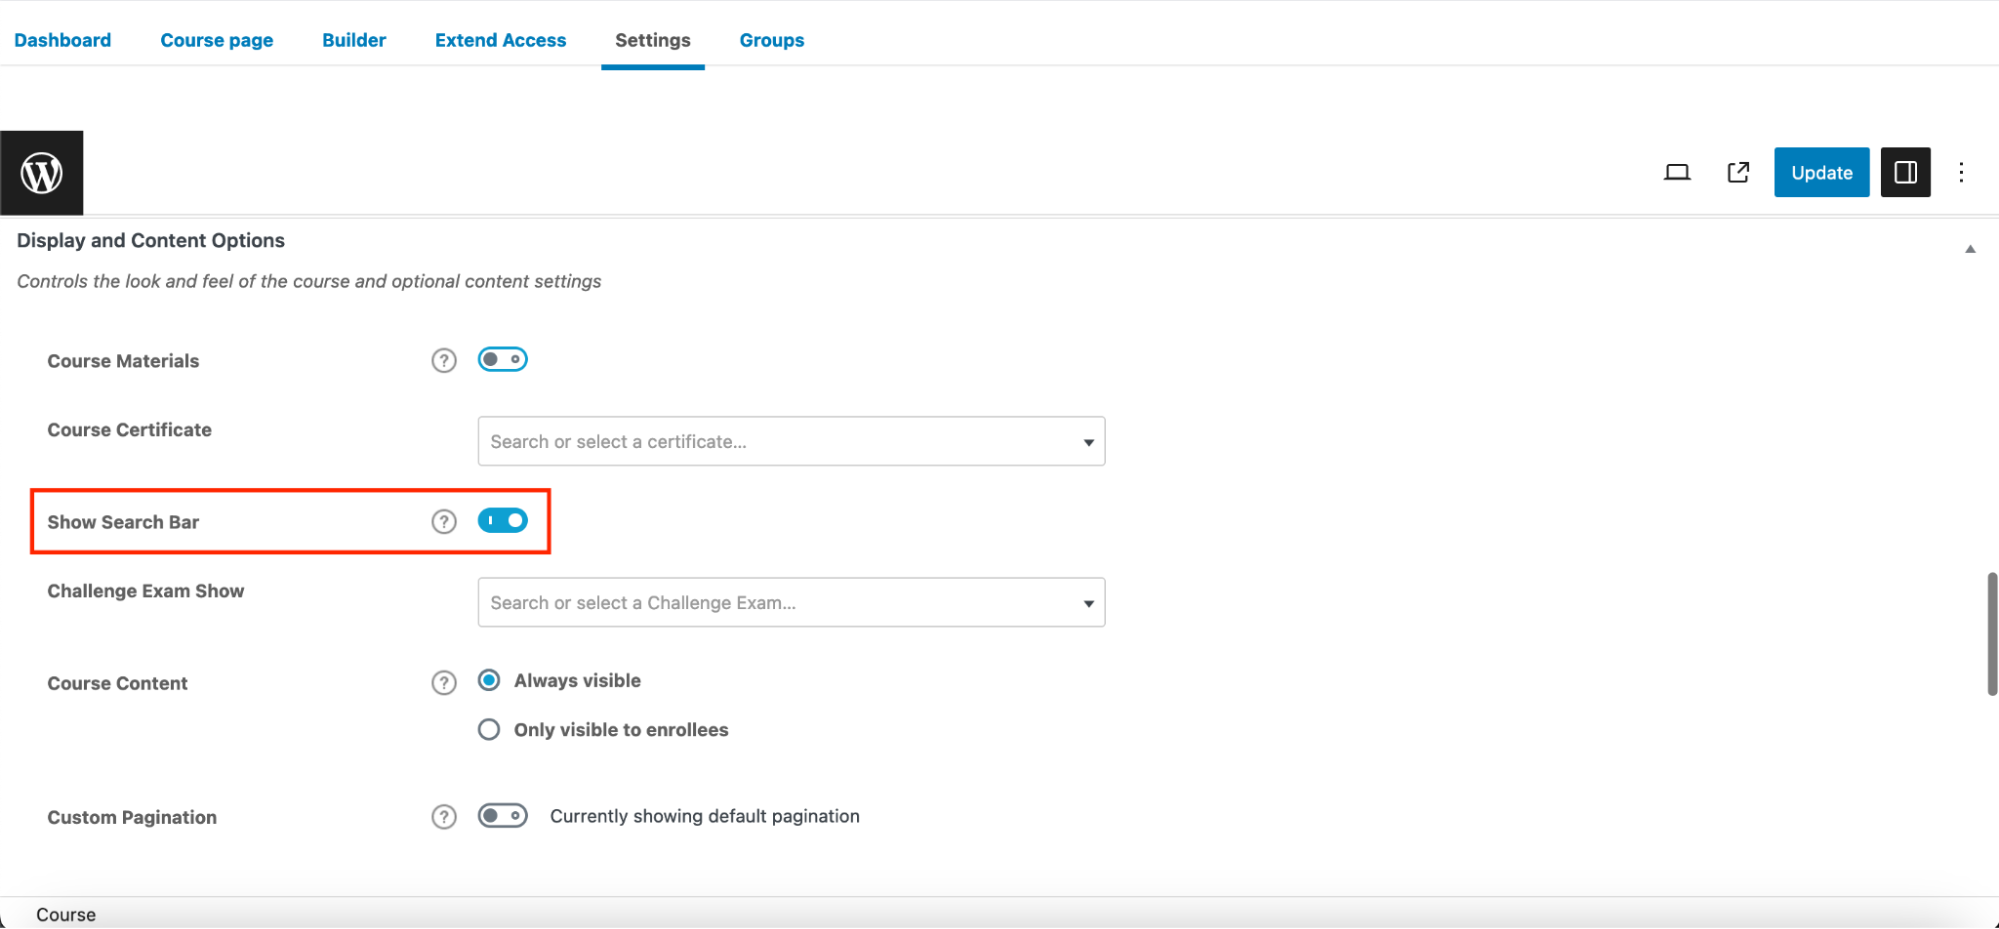Screen dimensions: 1999x929
Task: Enable the Course Materials toggle
Action: click(x=502, y=360)
